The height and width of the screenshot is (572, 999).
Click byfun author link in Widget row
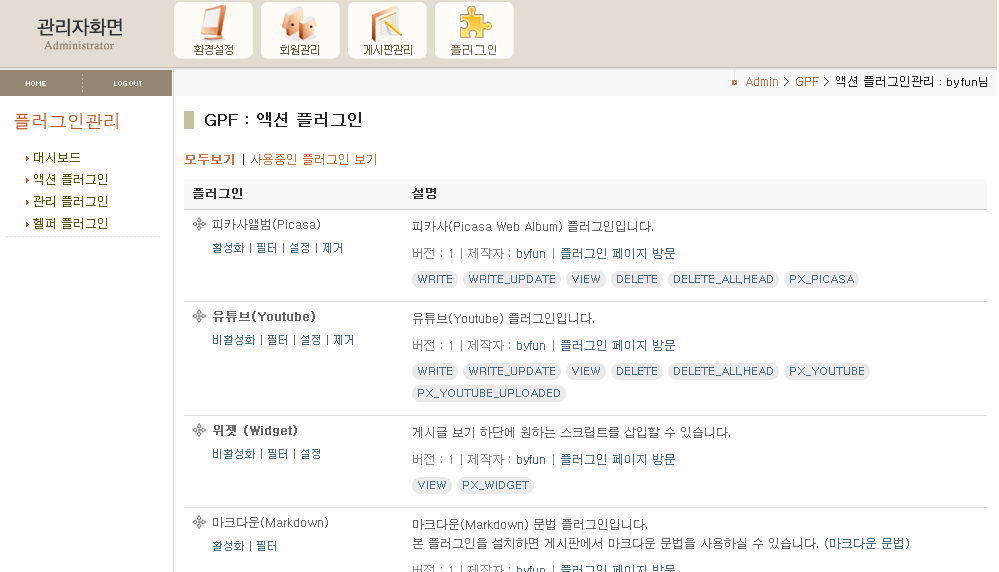531,460
